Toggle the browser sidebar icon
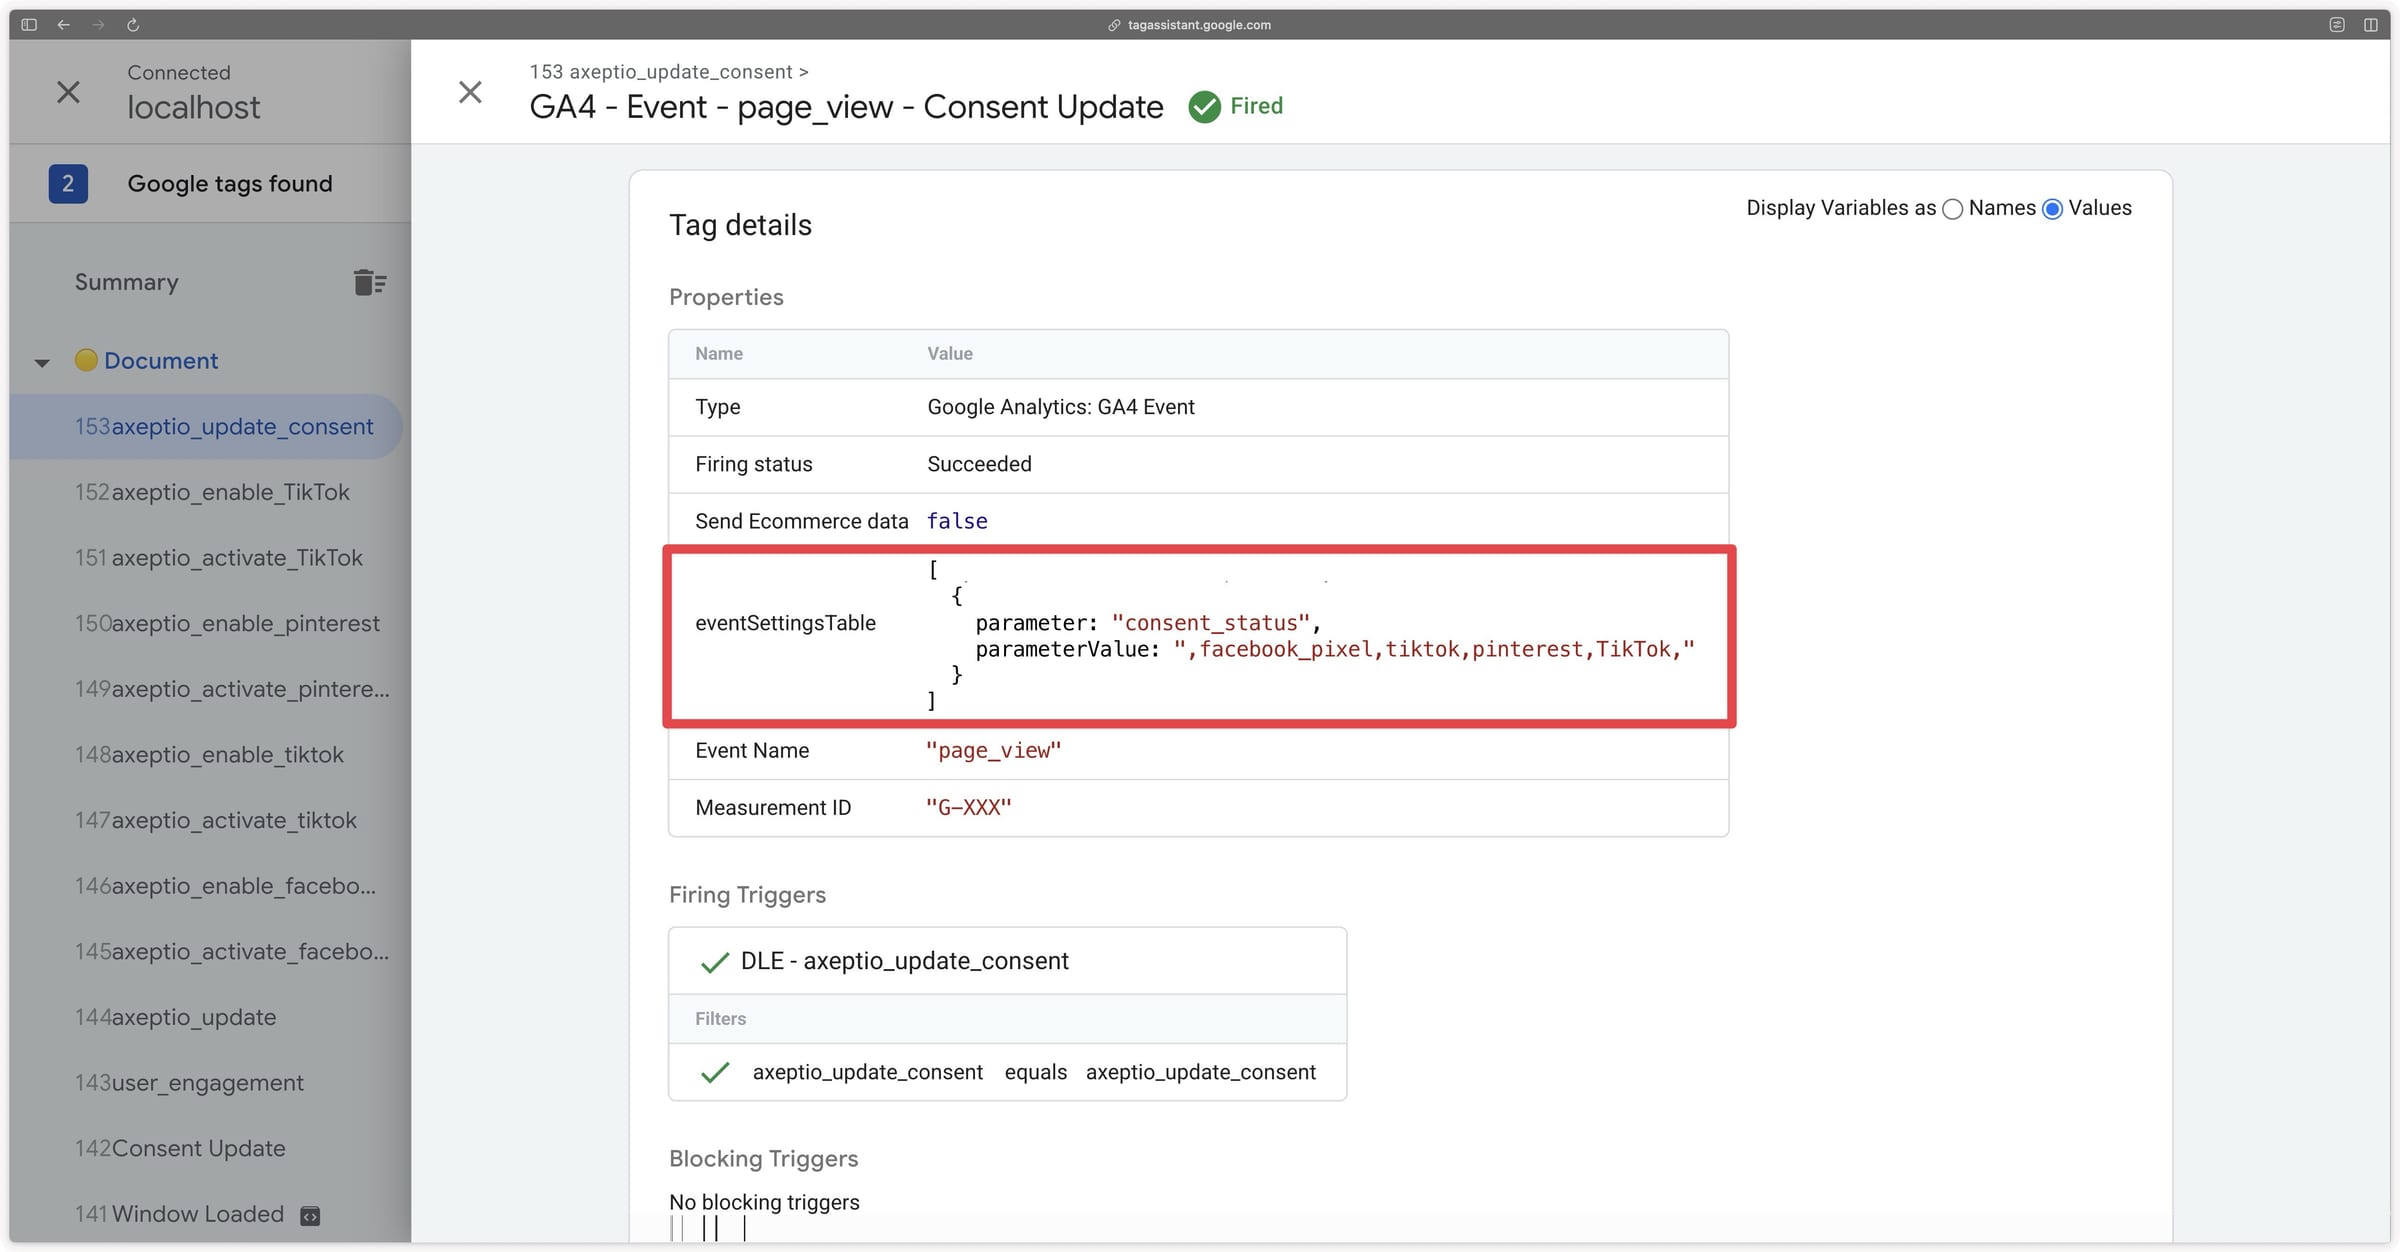This screenshot has height=1252, width=2400. 29,24
